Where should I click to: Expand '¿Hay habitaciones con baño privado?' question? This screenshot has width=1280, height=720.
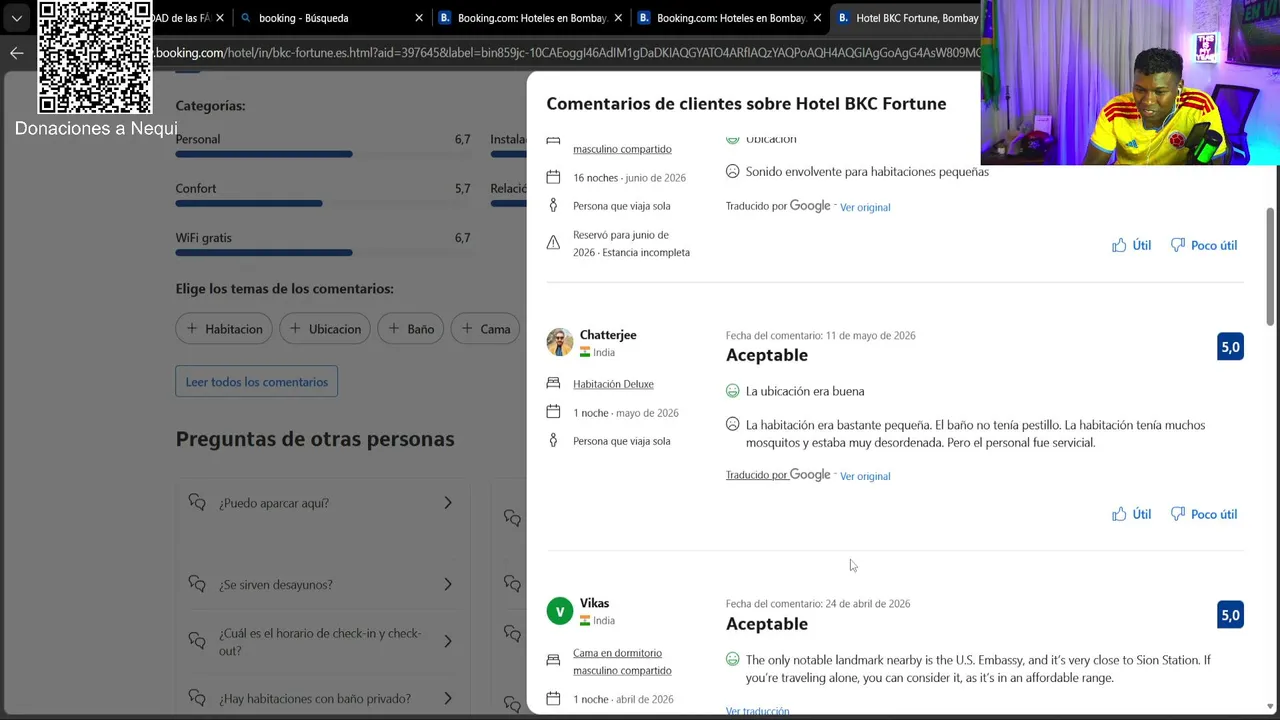[322, 699]
